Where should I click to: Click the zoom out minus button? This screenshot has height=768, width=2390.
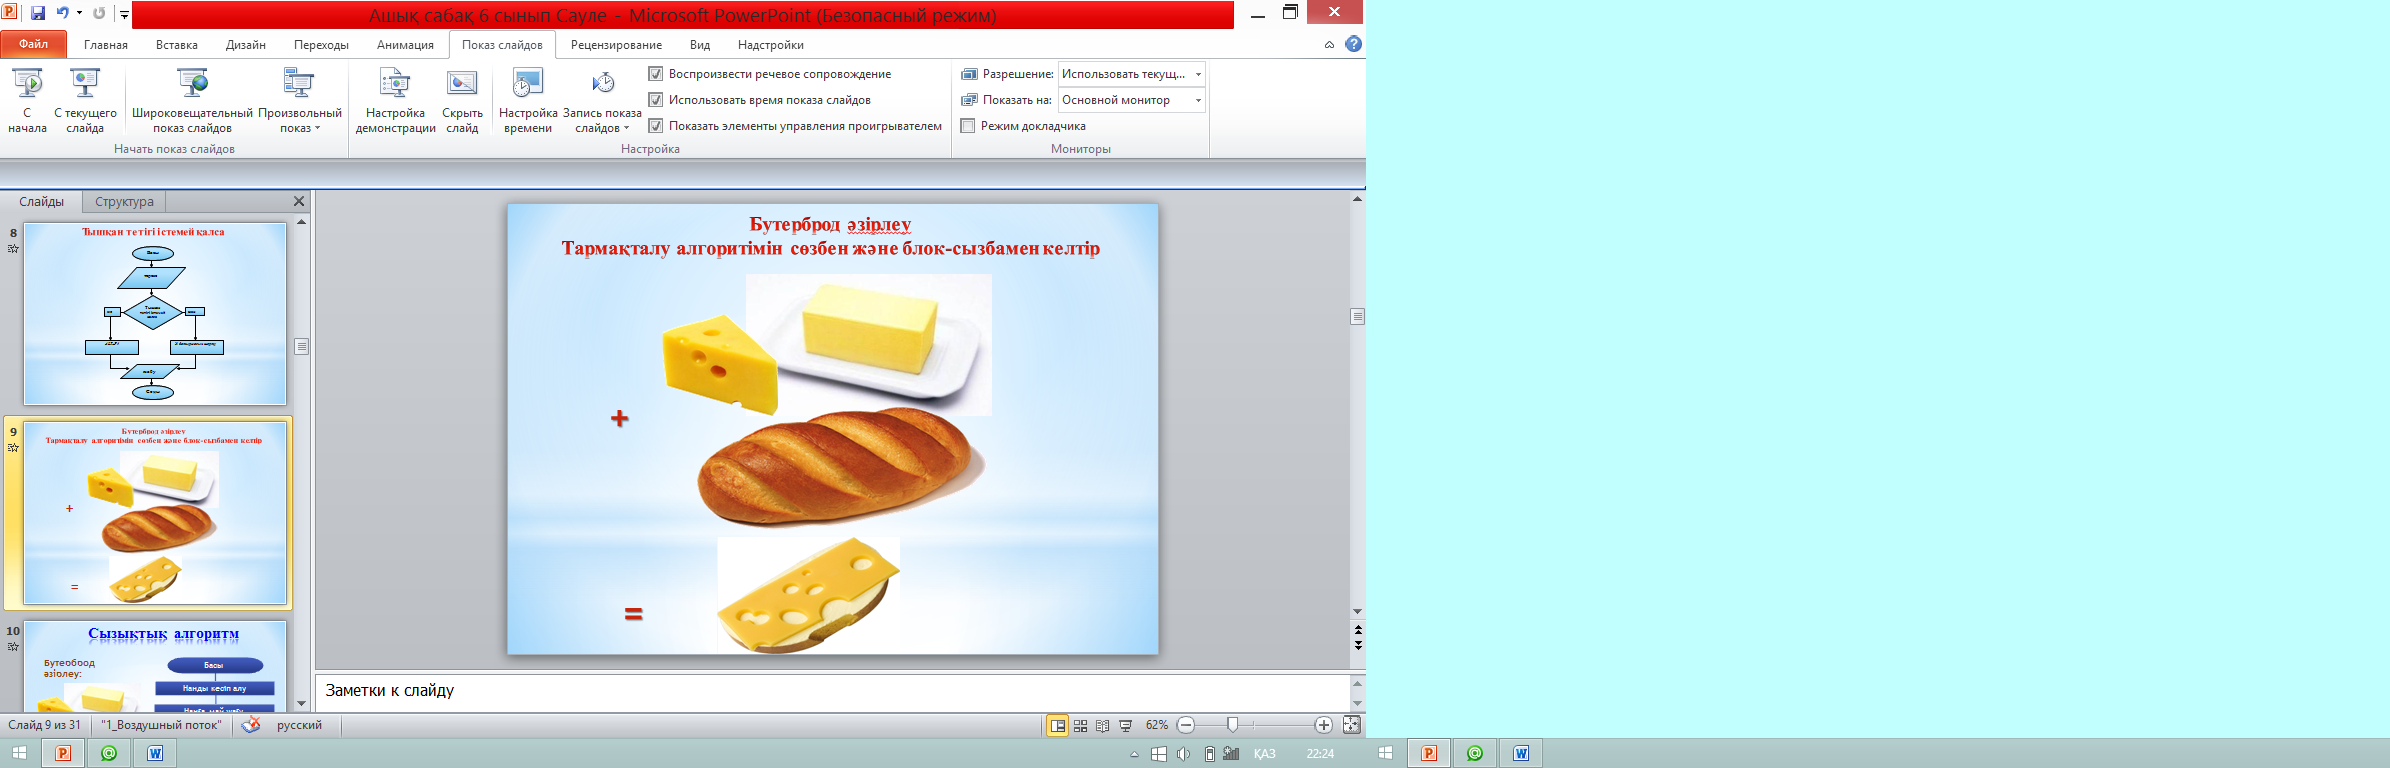(1186, 725)
